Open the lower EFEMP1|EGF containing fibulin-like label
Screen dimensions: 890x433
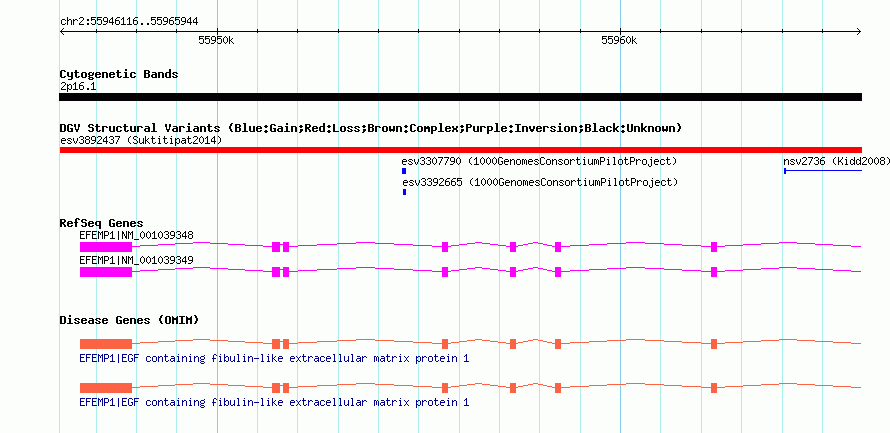click(274, 402)
